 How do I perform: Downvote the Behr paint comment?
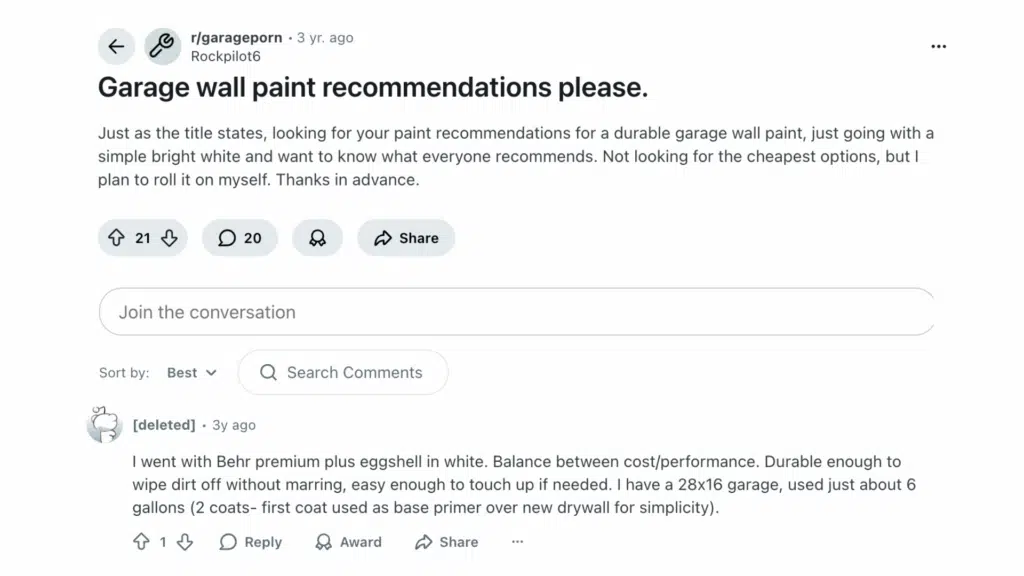(x=186, y=541)
